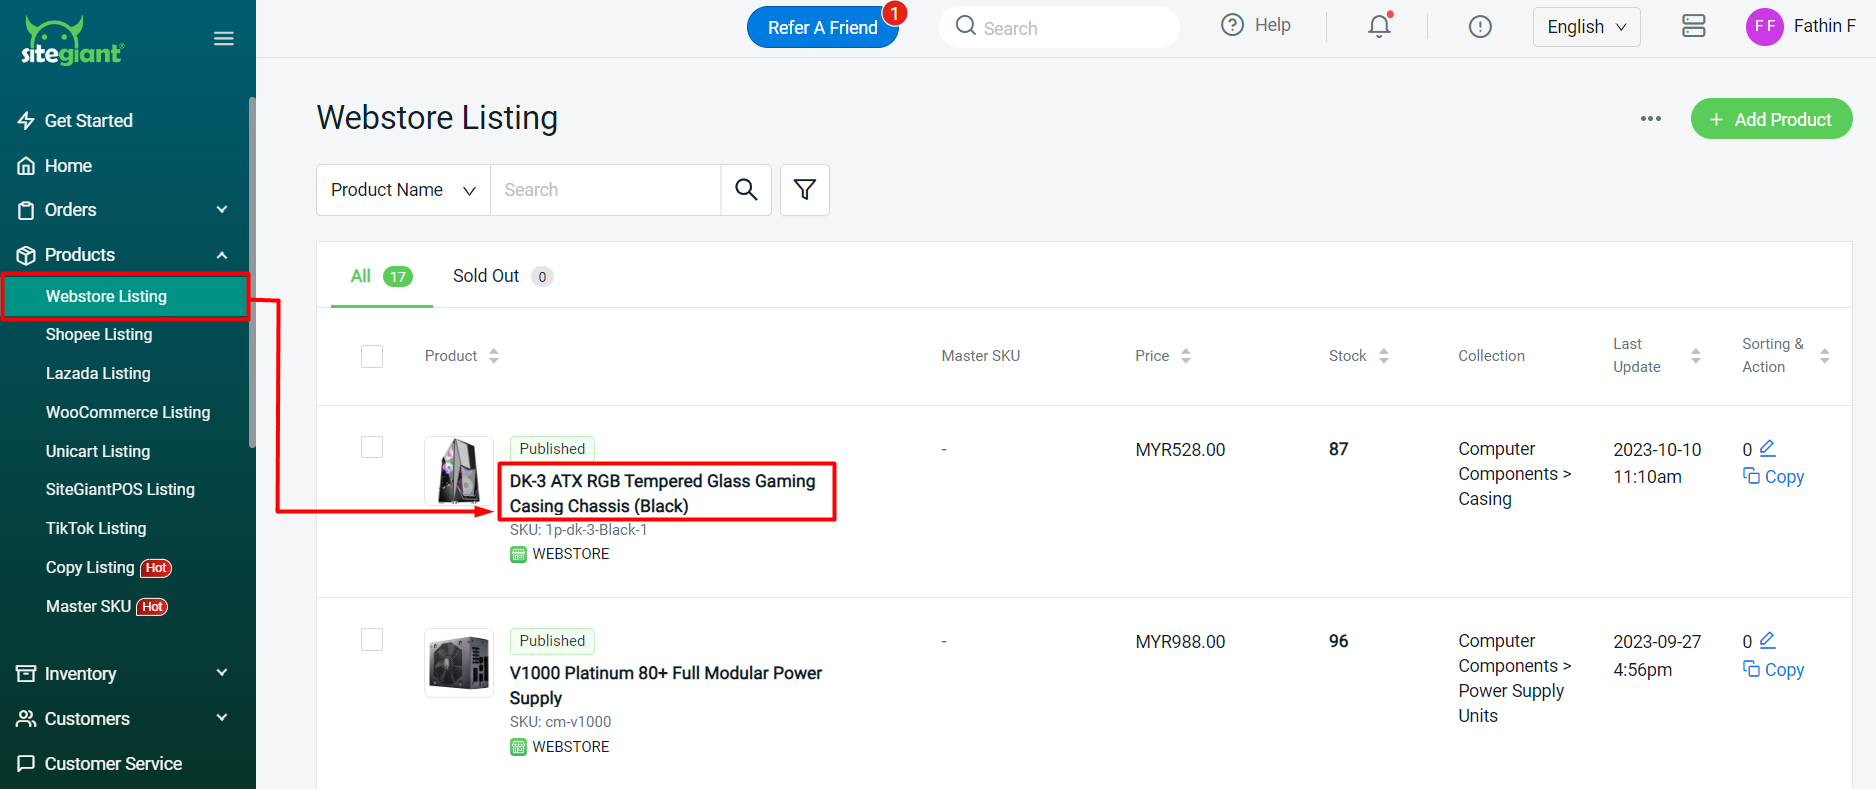The image size is (1876, 789).
Task: Click the product search magnifier button
Action: (x=746, y=190)
